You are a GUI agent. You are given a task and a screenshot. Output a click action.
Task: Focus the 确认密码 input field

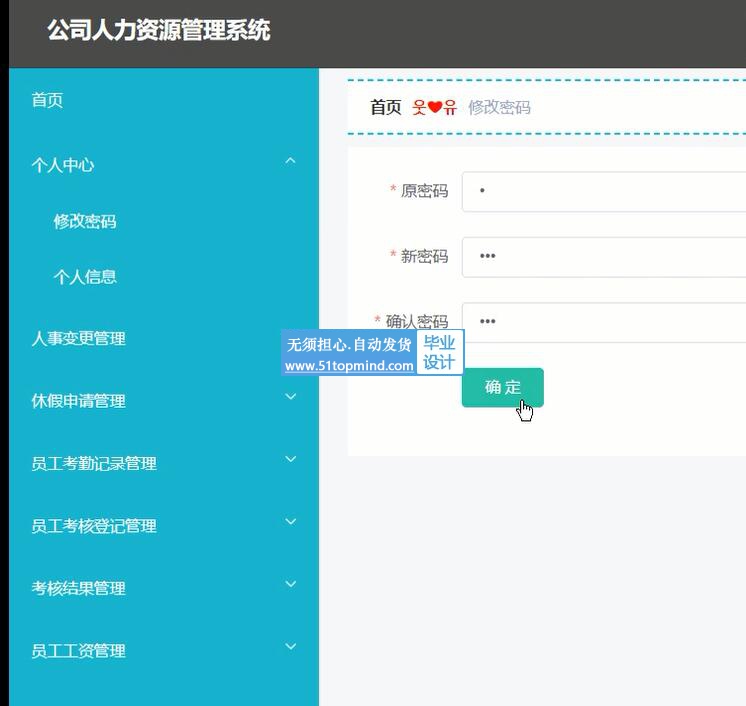tap(604, 322)
